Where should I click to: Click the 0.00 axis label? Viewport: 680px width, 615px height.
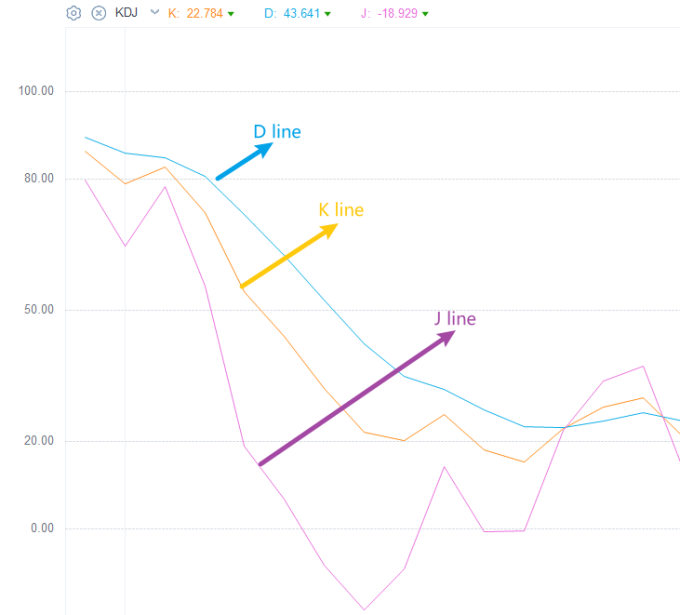click(x=42, y=528)
